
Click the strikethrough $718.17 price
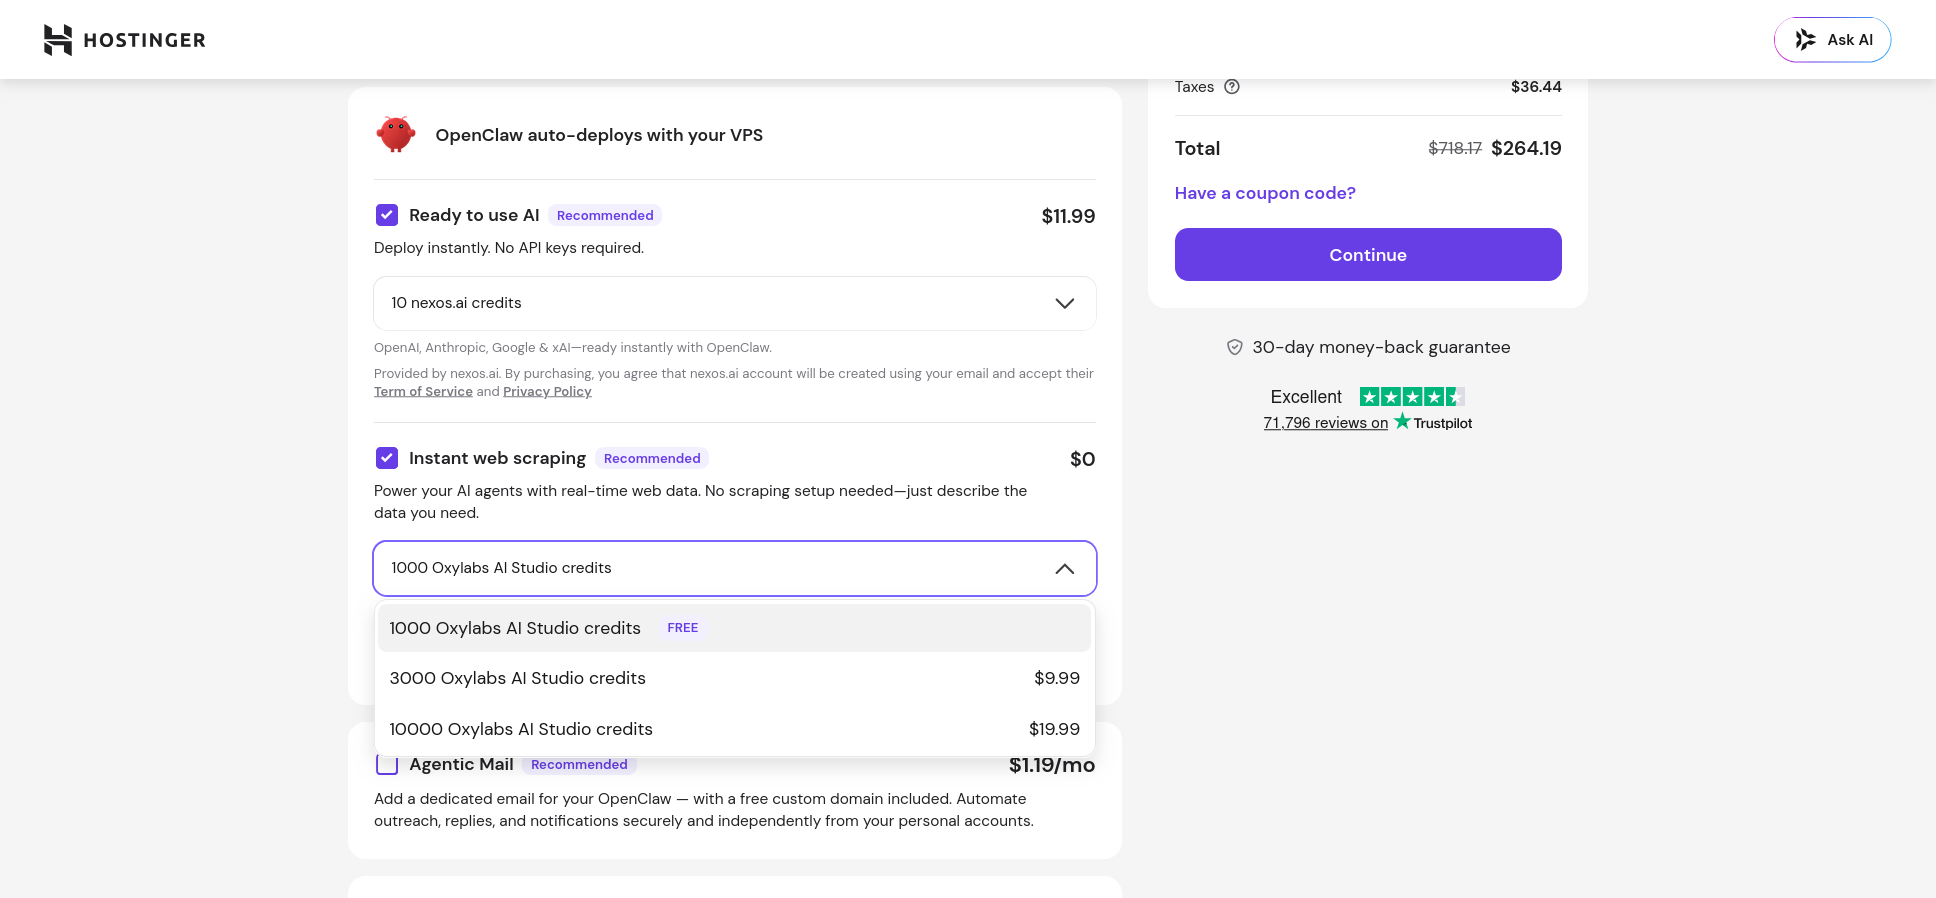click(1455, 148)
